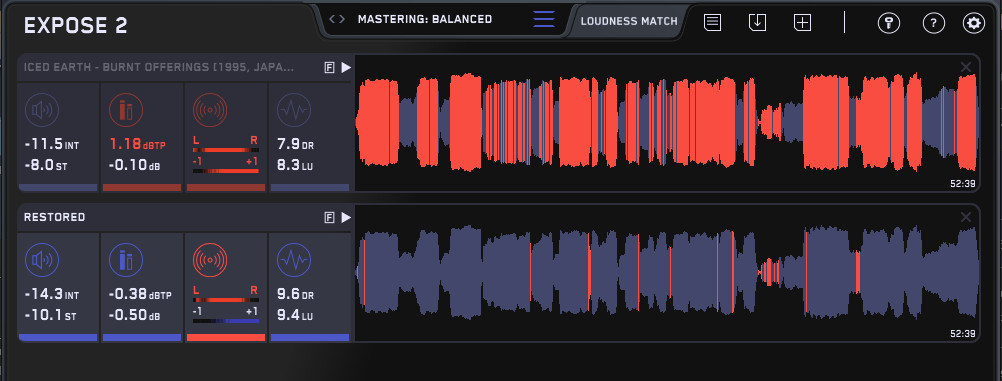Image resolution: width=1002 pixels, height=381 pixels.
Task: Open the notes list icon
Action: [x=713, y=22]
